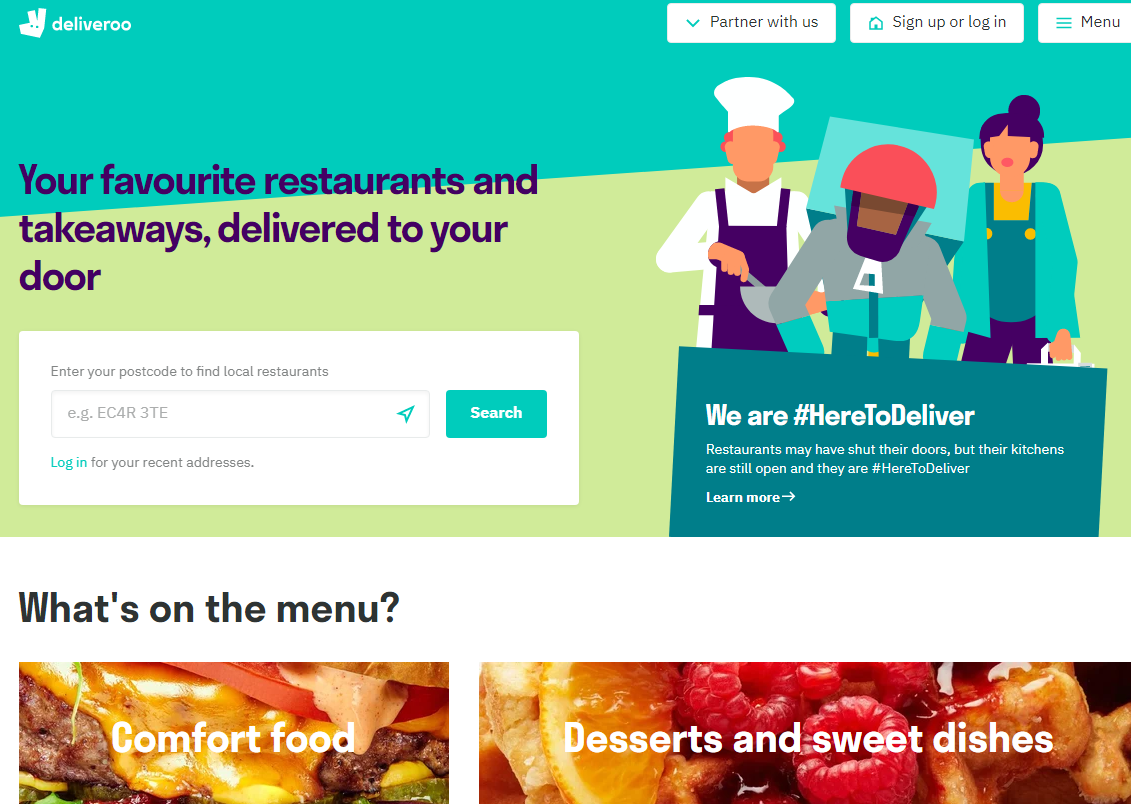Open the Desserts and sweet dishes tile
The image size is (1131, 804).
click(805, 733)
